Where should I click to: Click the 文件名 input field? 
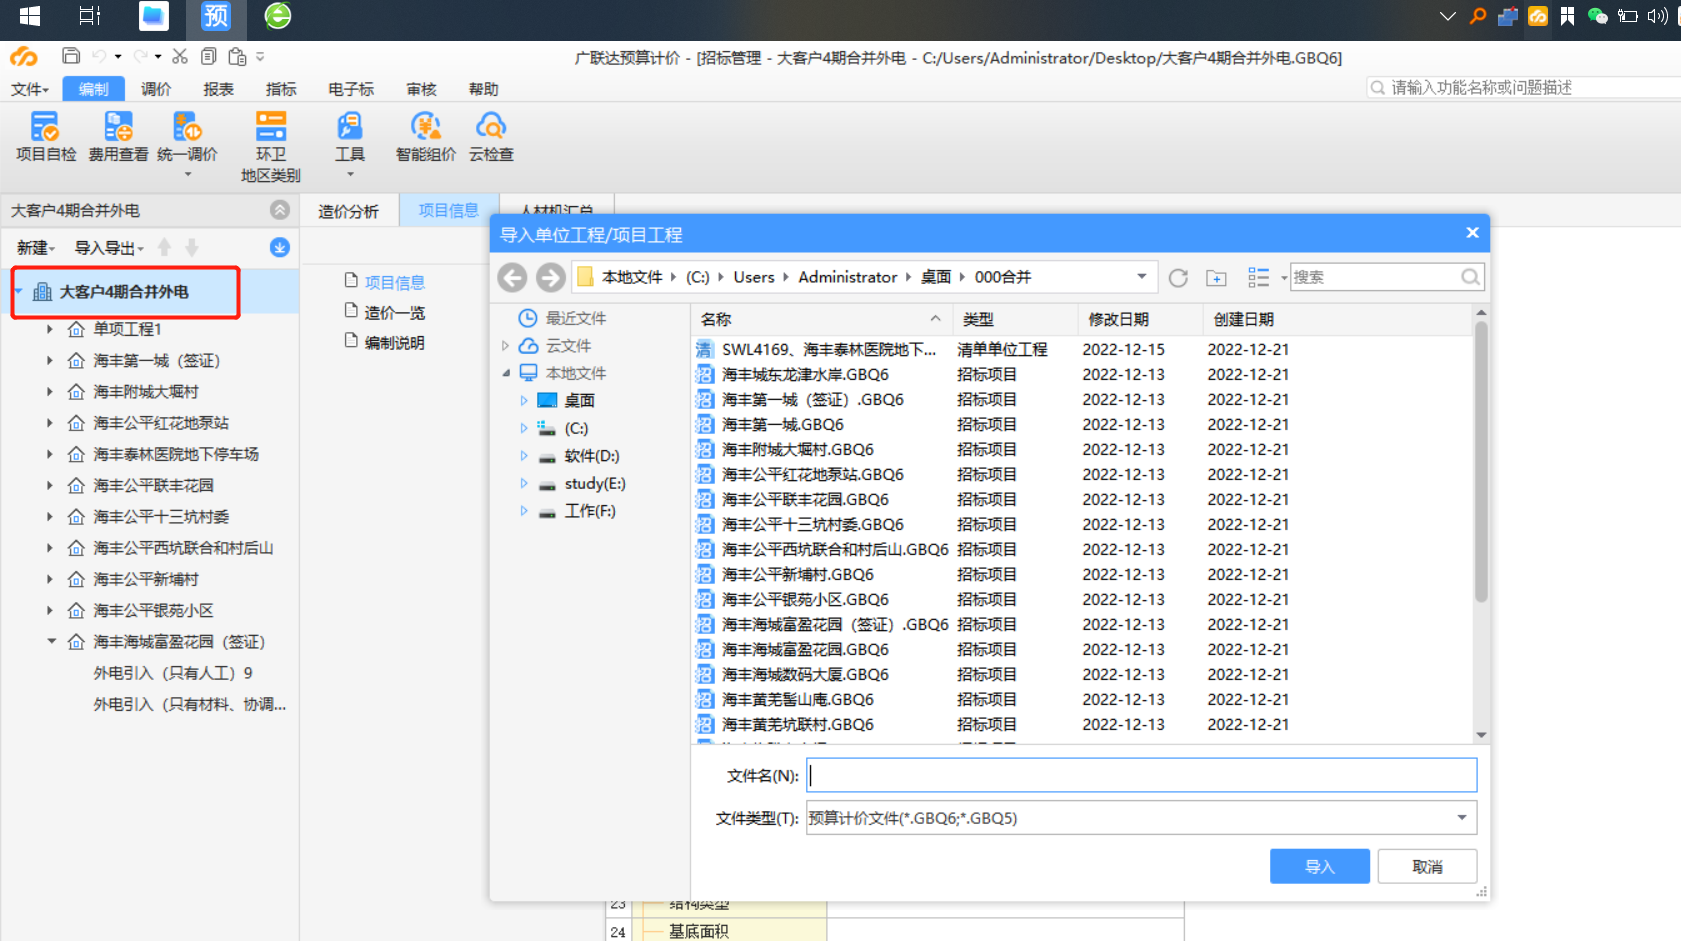pyautogui.click(x=1141, y=775)
